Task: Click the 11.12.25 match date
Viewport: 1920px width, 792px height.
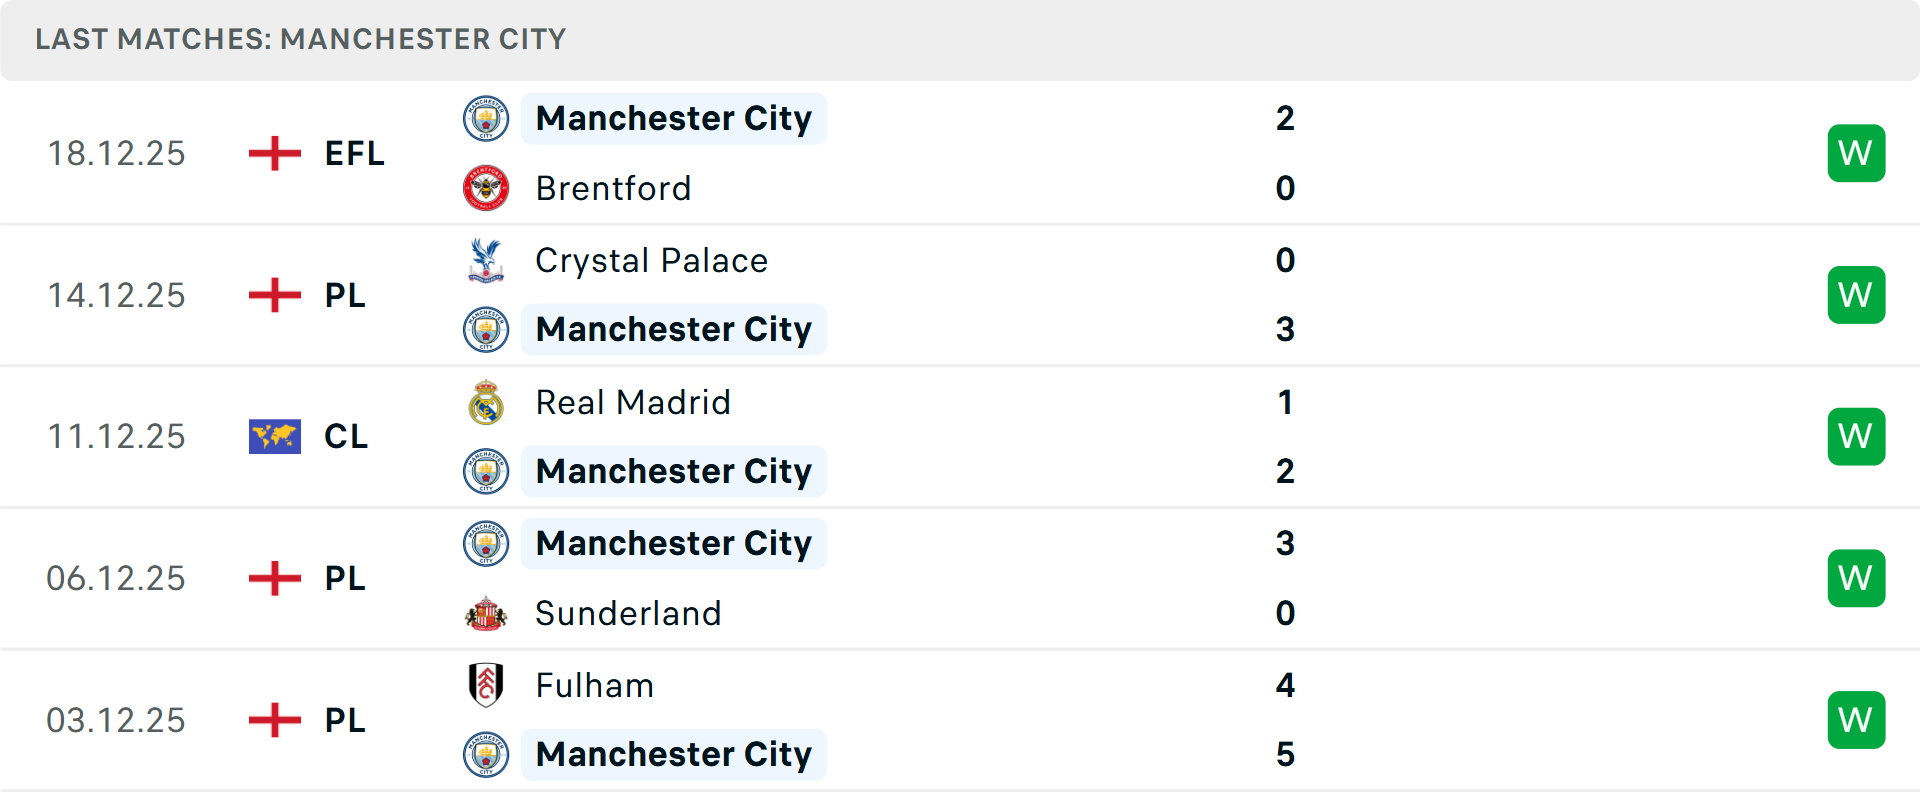Action: (116, 436)
